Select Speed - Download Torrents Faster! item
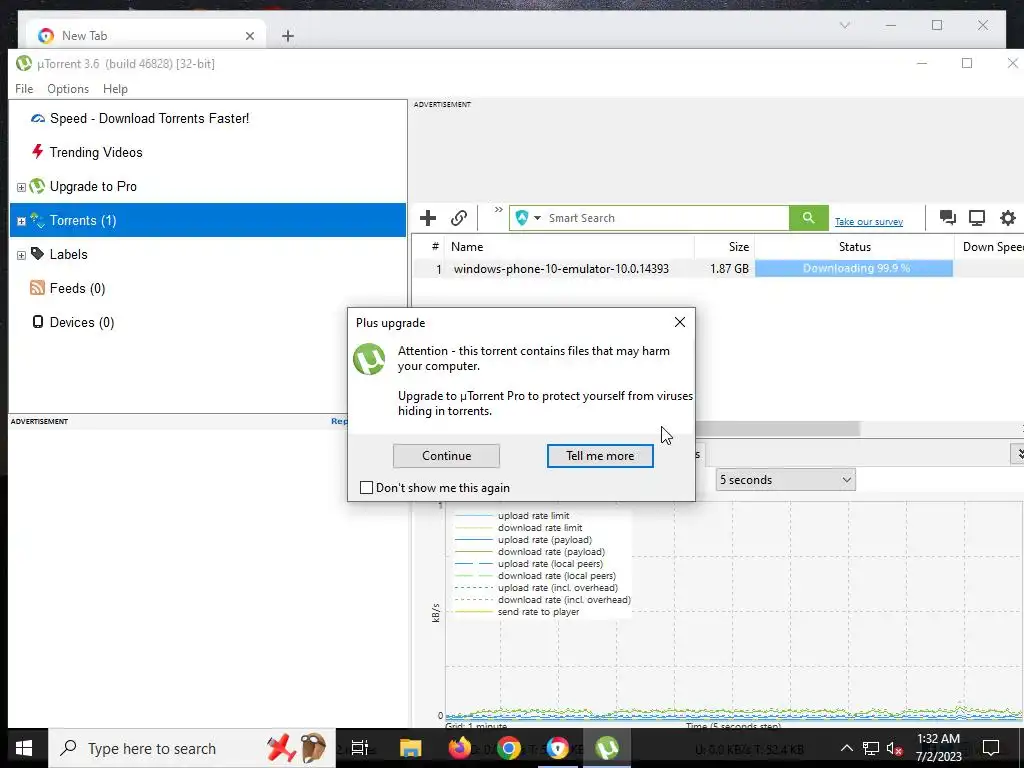The height and width of the screenshot is (768, 1024). [150, 118]
